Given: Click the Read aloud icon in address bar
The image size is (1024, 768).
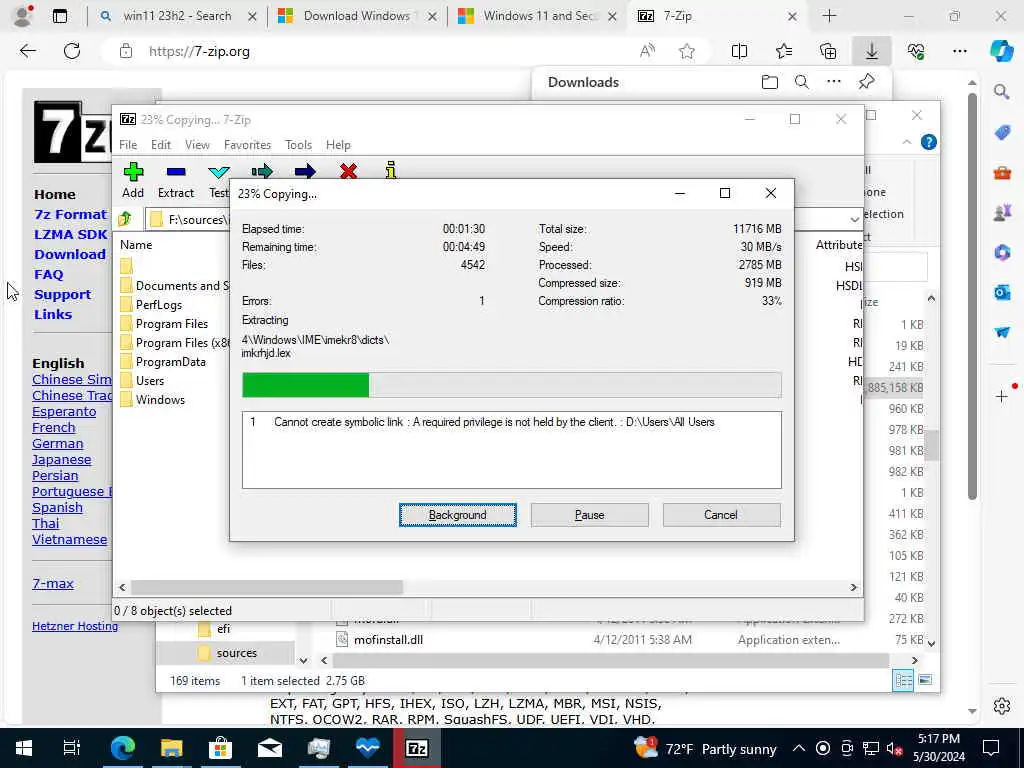Looking at the screenshot, I should pyautogui.click(x=647, y=51).
